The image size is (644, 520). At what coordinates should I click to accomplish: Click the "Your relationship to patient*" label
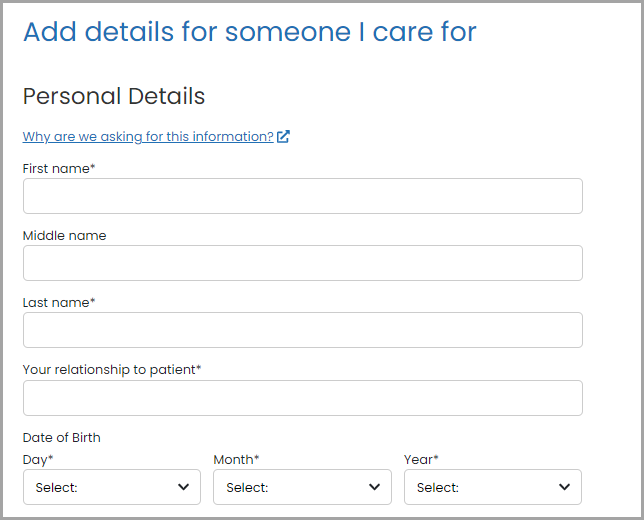click(x=112, y=370)
